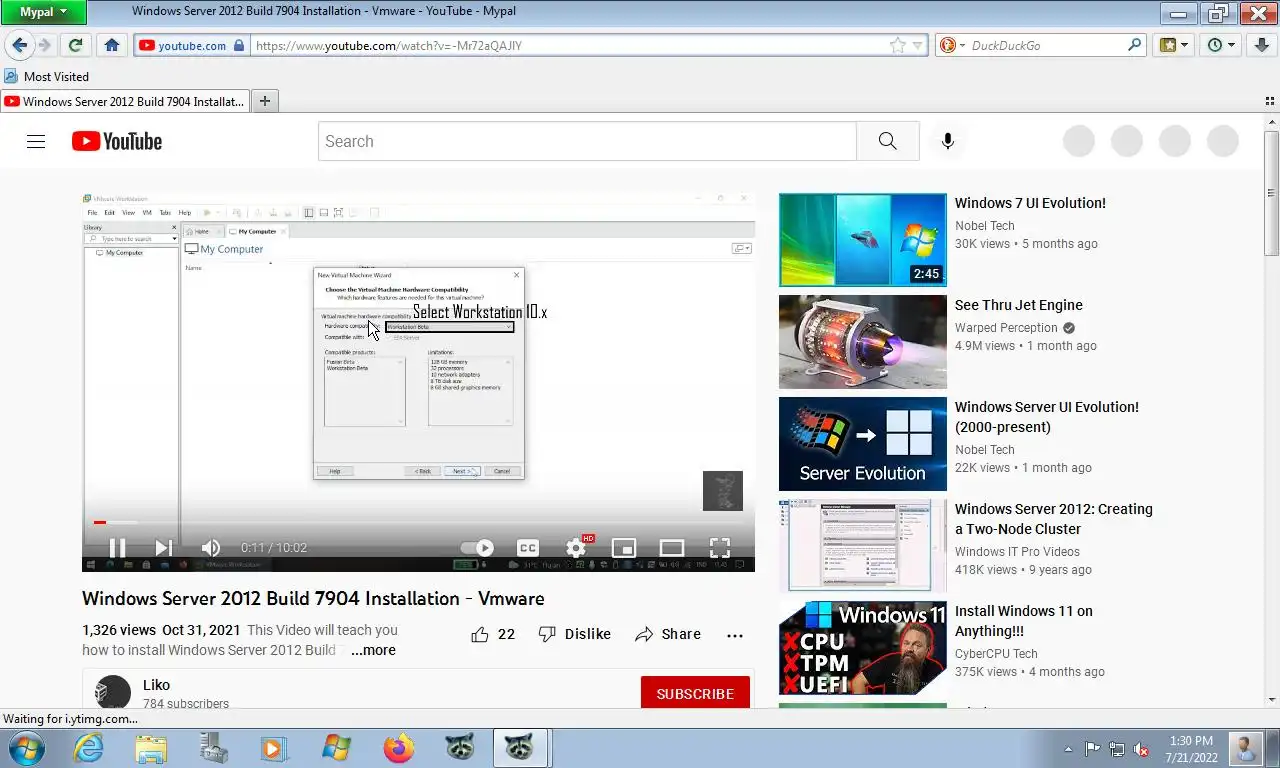Open Windows Media Player on taskbar
The width and height of the screenshot is (1280, 768).
point(272,748)
